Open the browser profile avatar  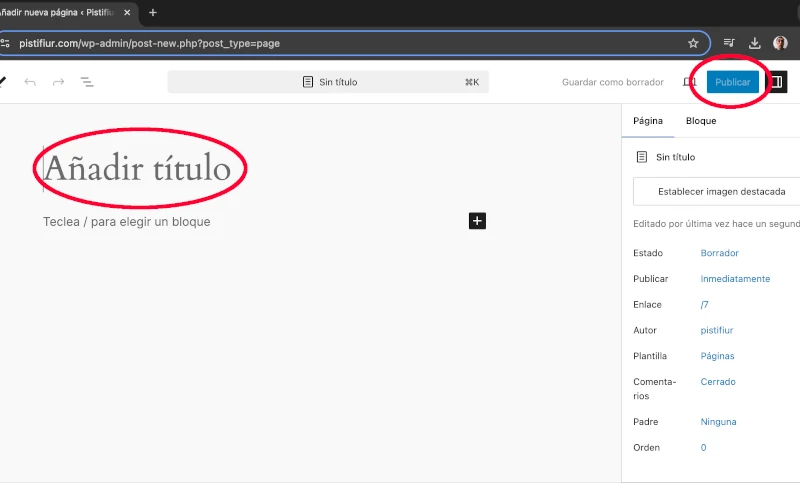point(780,43)
